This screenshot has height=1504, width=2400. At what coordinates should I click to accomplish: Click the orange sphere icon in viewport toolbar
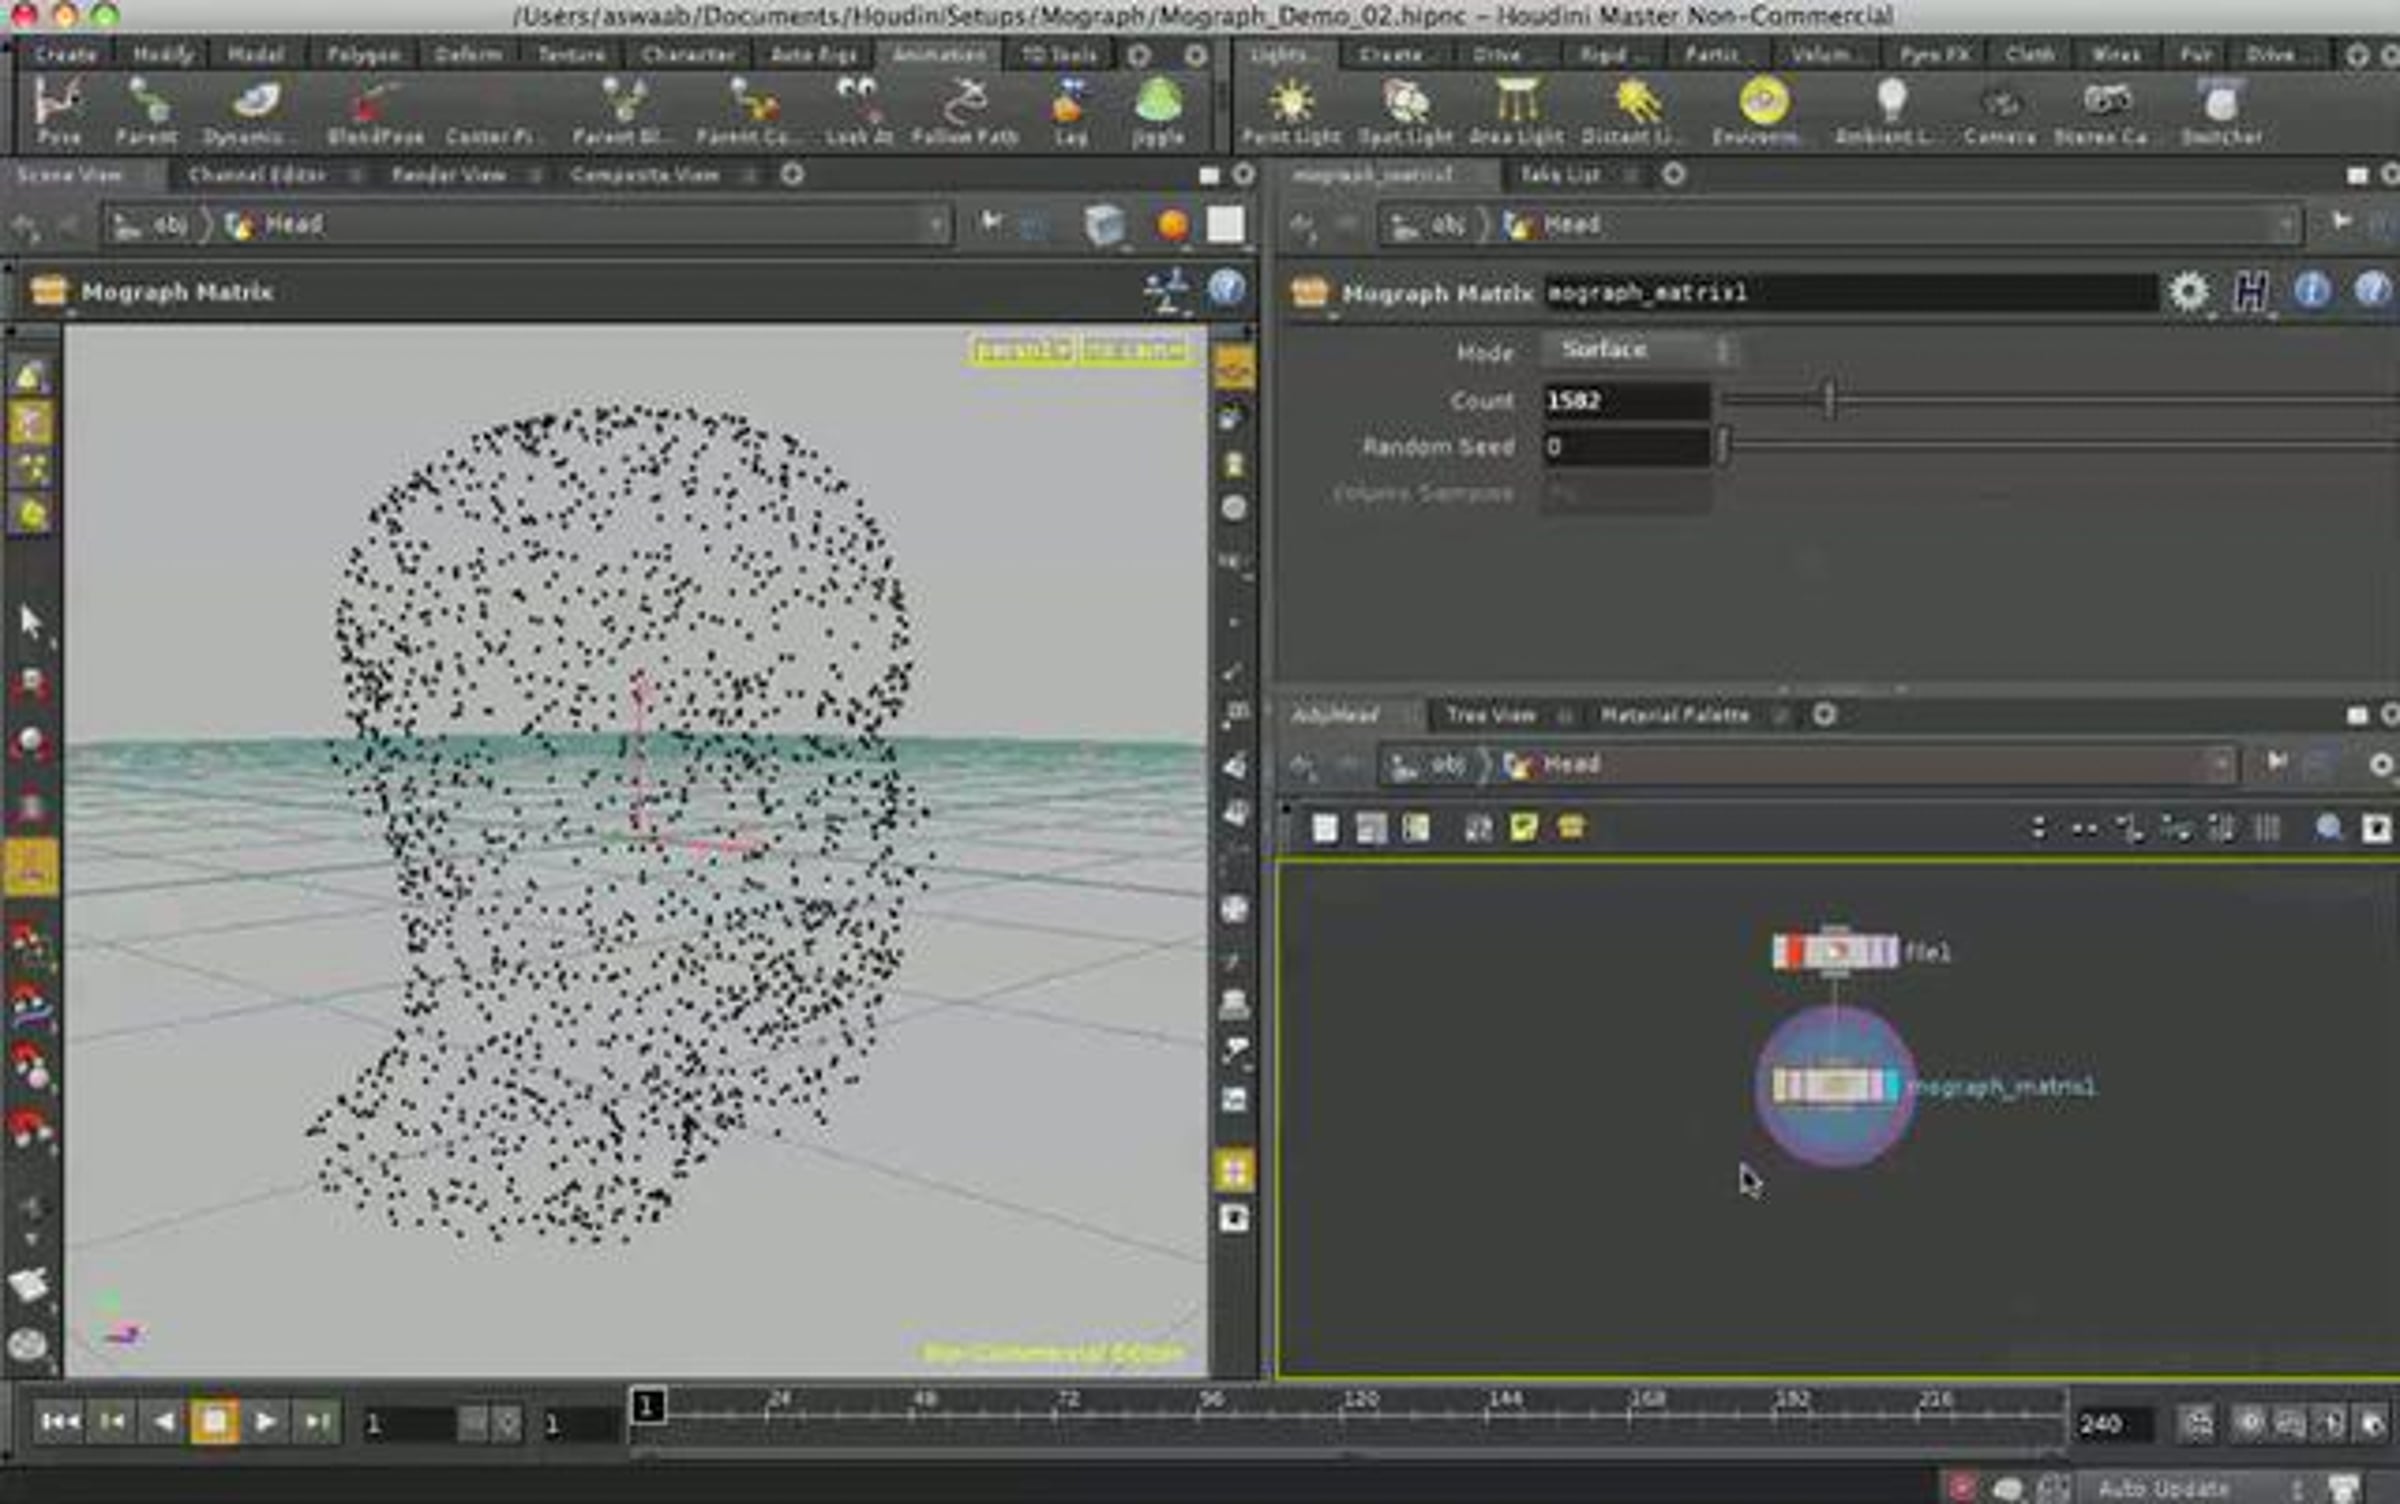click(1172, 225)
